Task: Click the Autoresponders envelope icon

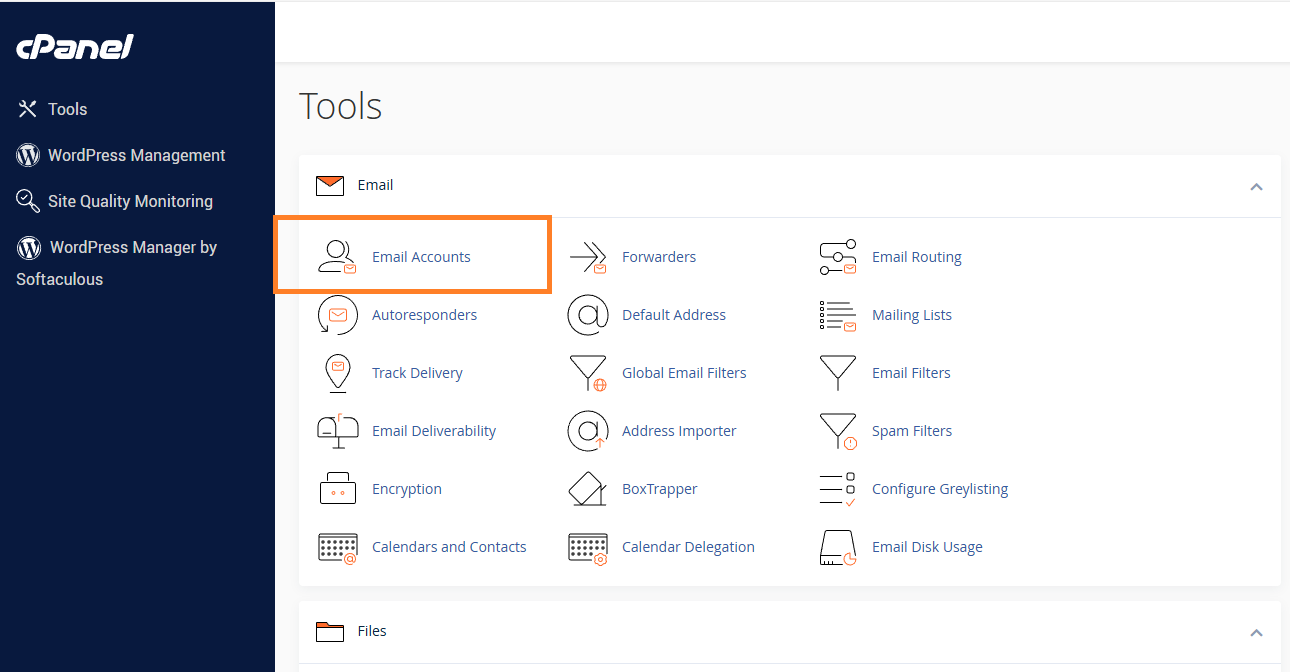Action: (337, 315)
